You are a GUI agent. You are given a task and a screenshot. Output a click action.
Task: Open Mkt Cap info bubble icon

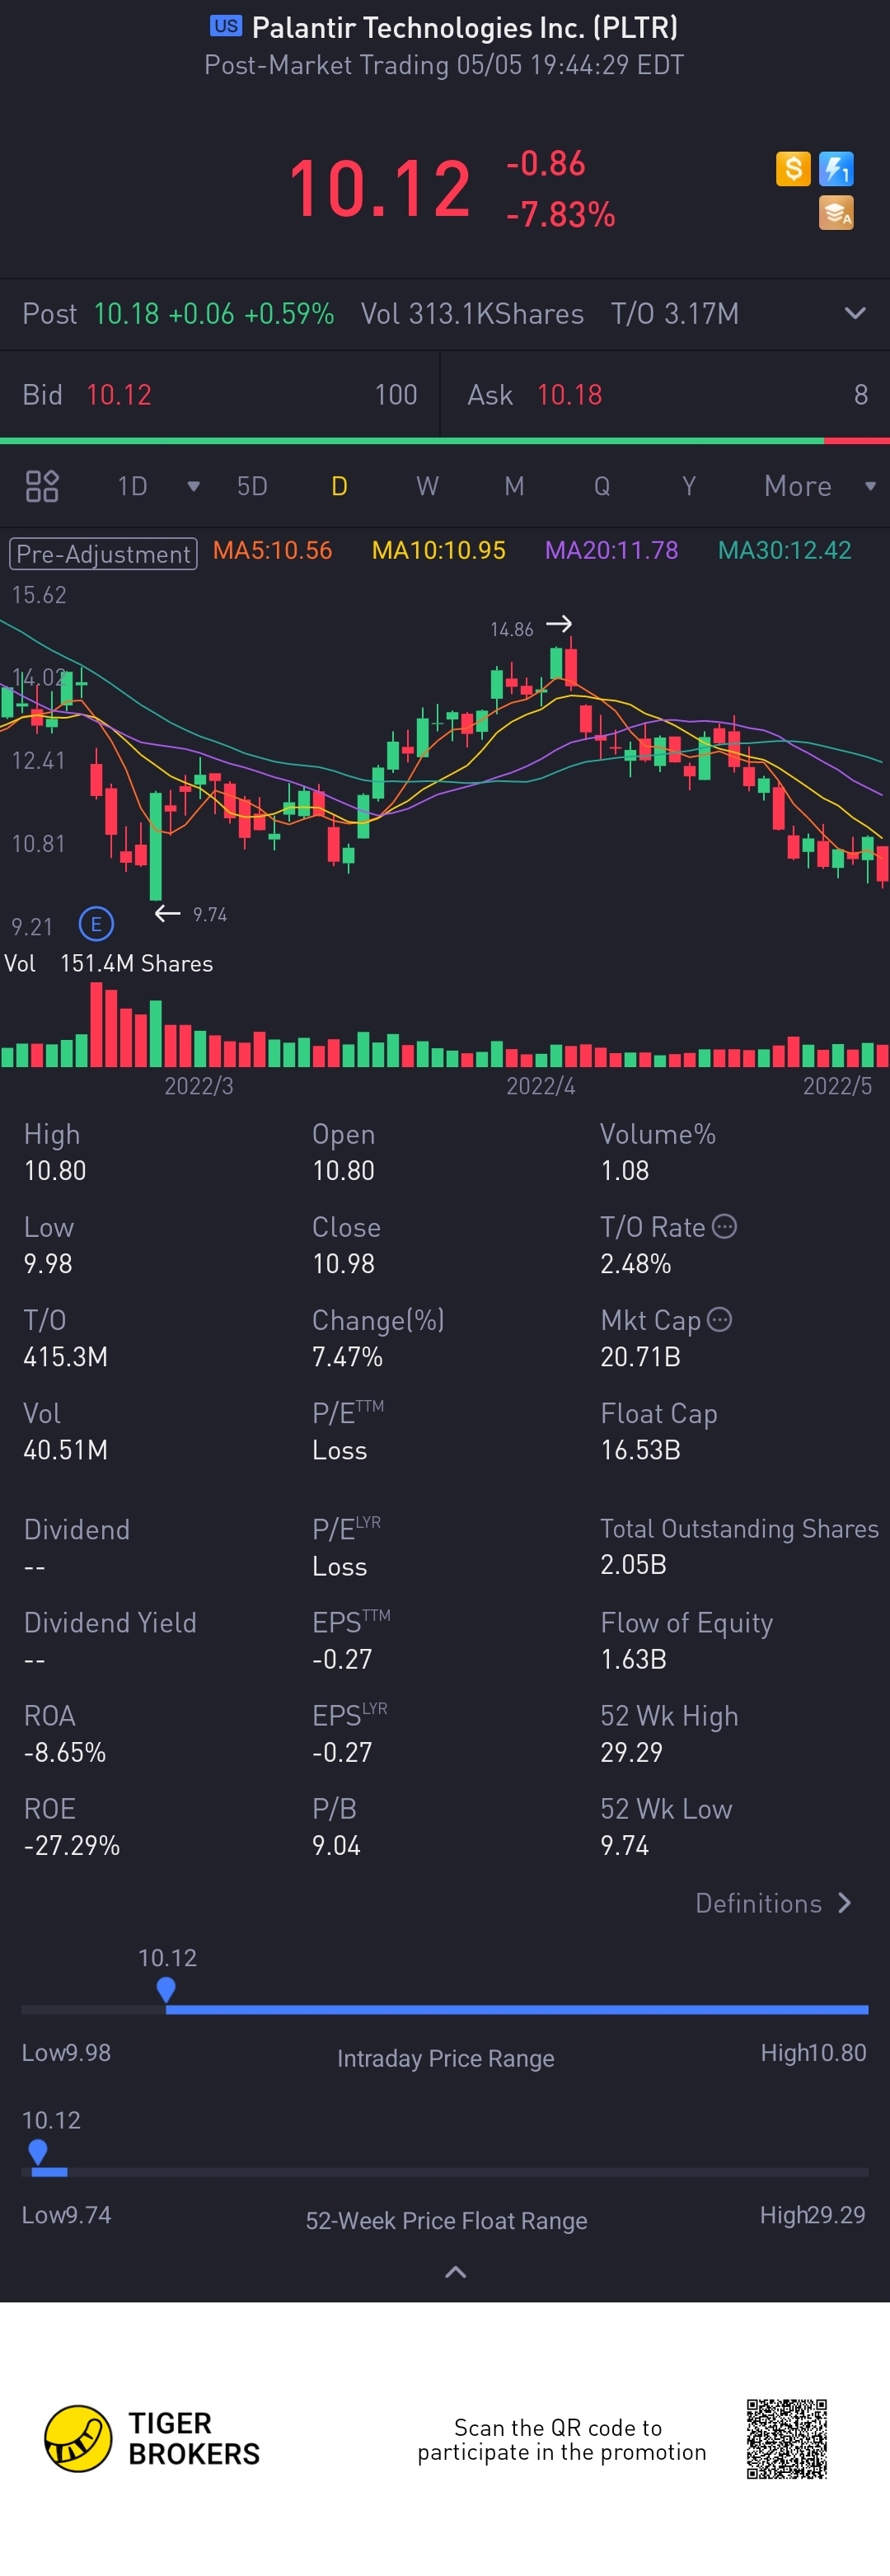coord(720,1319)
